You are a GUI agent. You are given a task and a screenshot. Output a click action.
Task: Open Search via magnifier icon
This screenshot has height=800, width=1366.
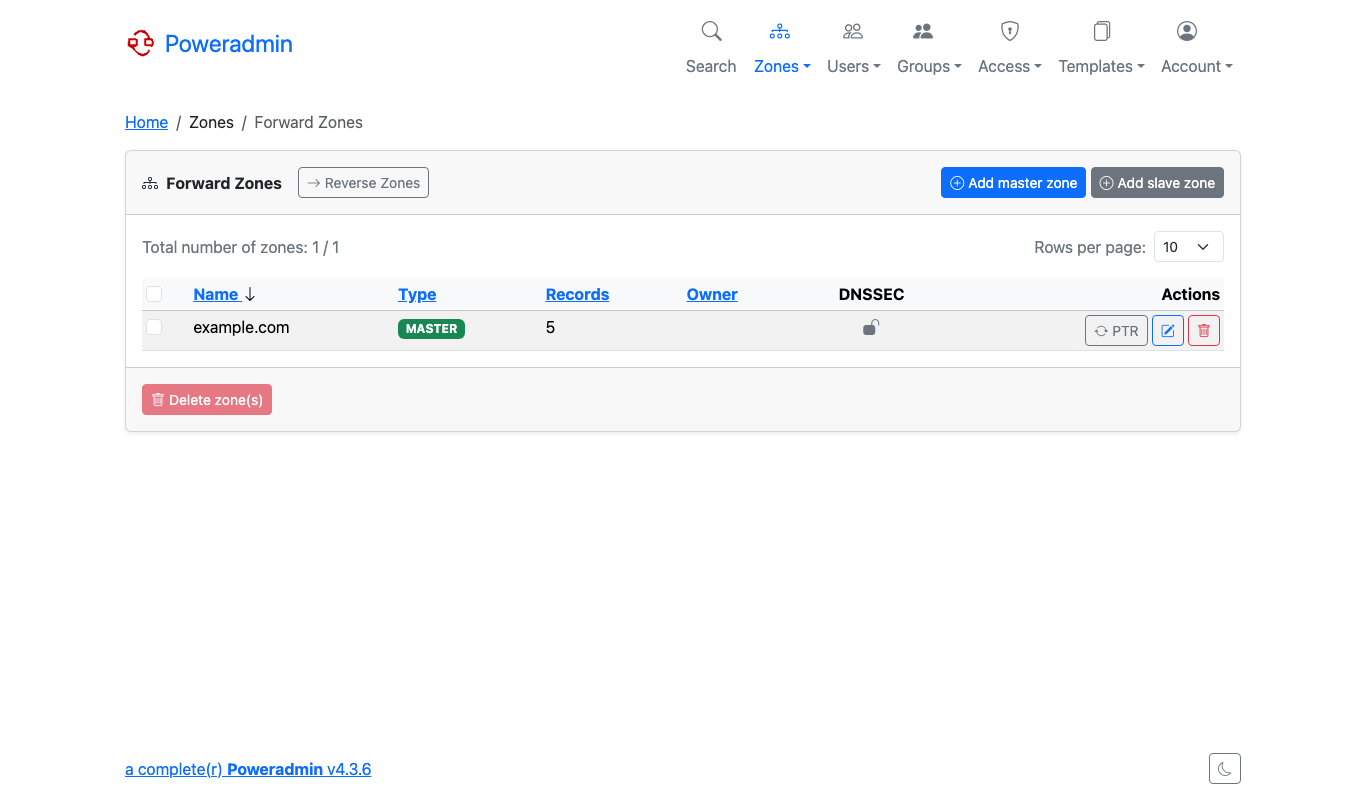[x=711, y=31]
